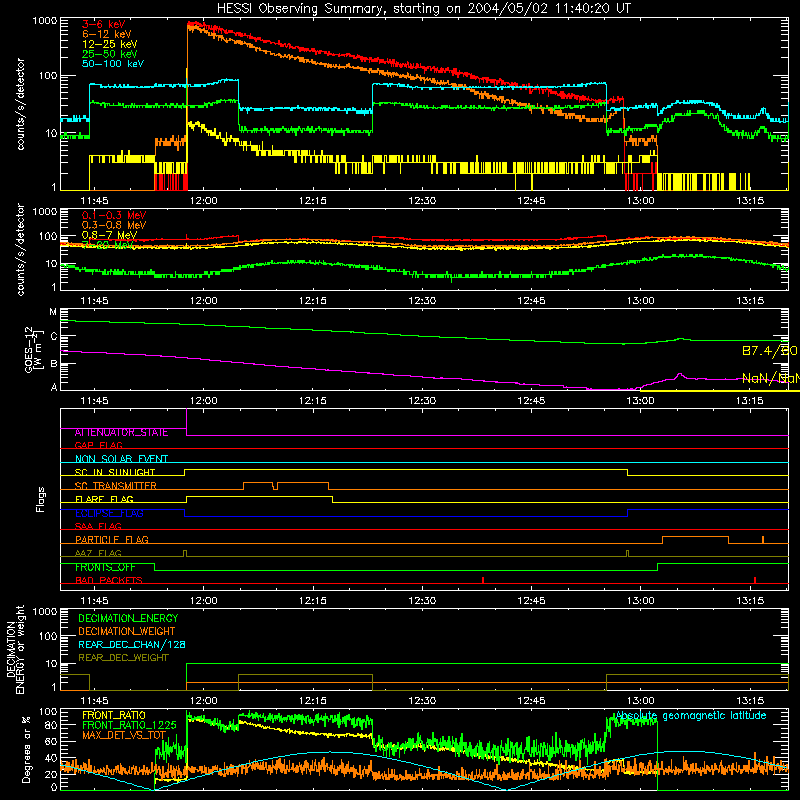
Task: Select the orange '6-12 keV' legend label
Action: coord(107,34)
